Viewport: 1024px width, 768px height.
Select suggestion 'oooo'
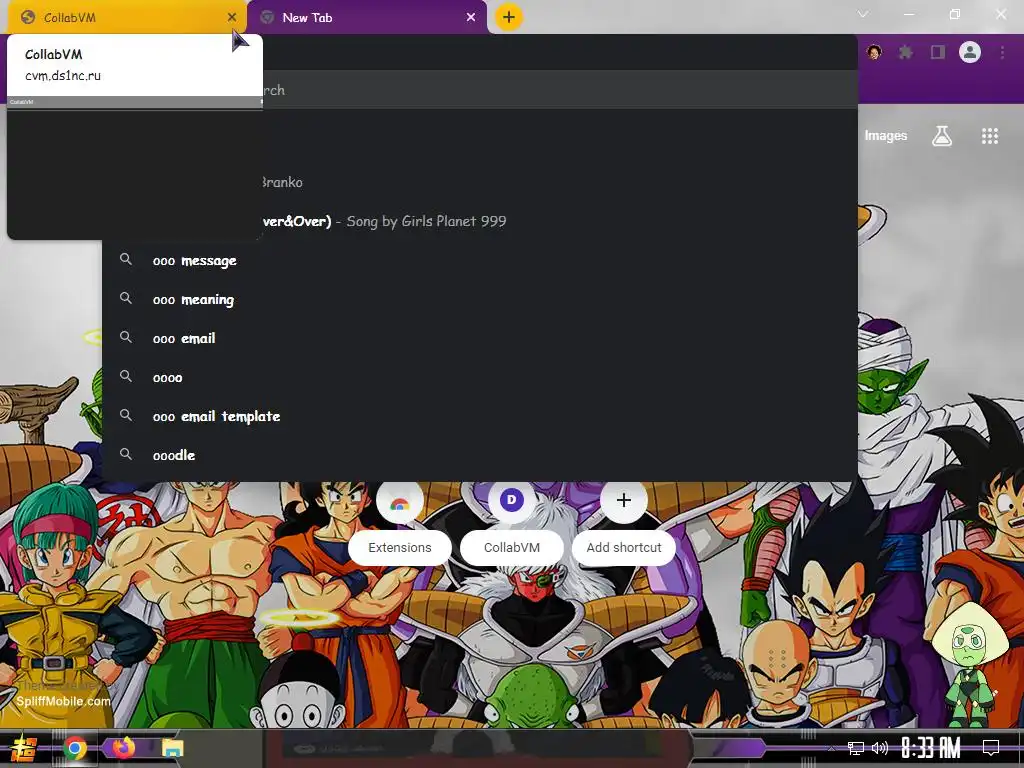click(479, 377)
